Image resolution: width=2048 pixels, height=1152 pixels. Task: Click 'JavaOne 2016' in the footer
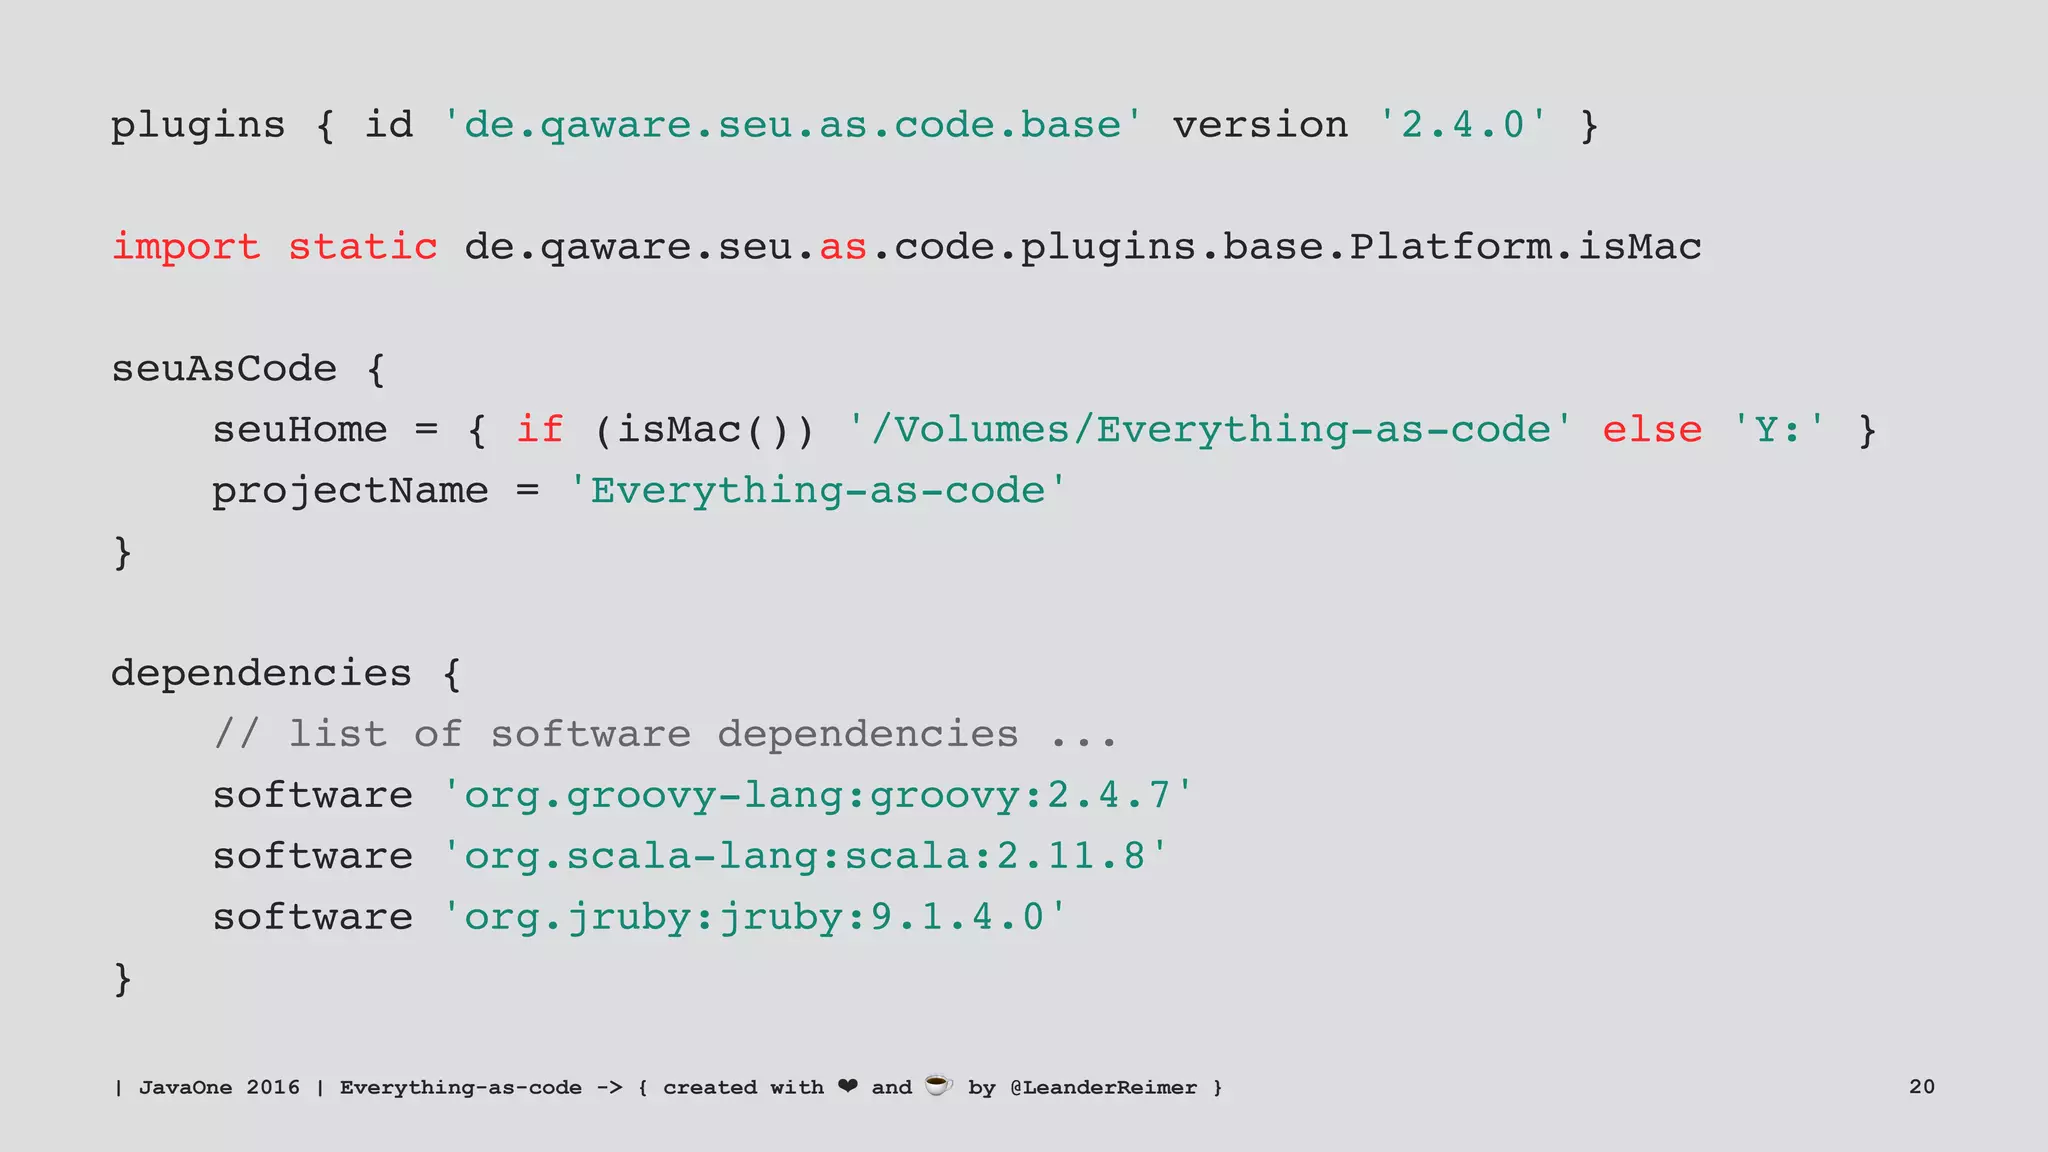(x=219, y=1087)
